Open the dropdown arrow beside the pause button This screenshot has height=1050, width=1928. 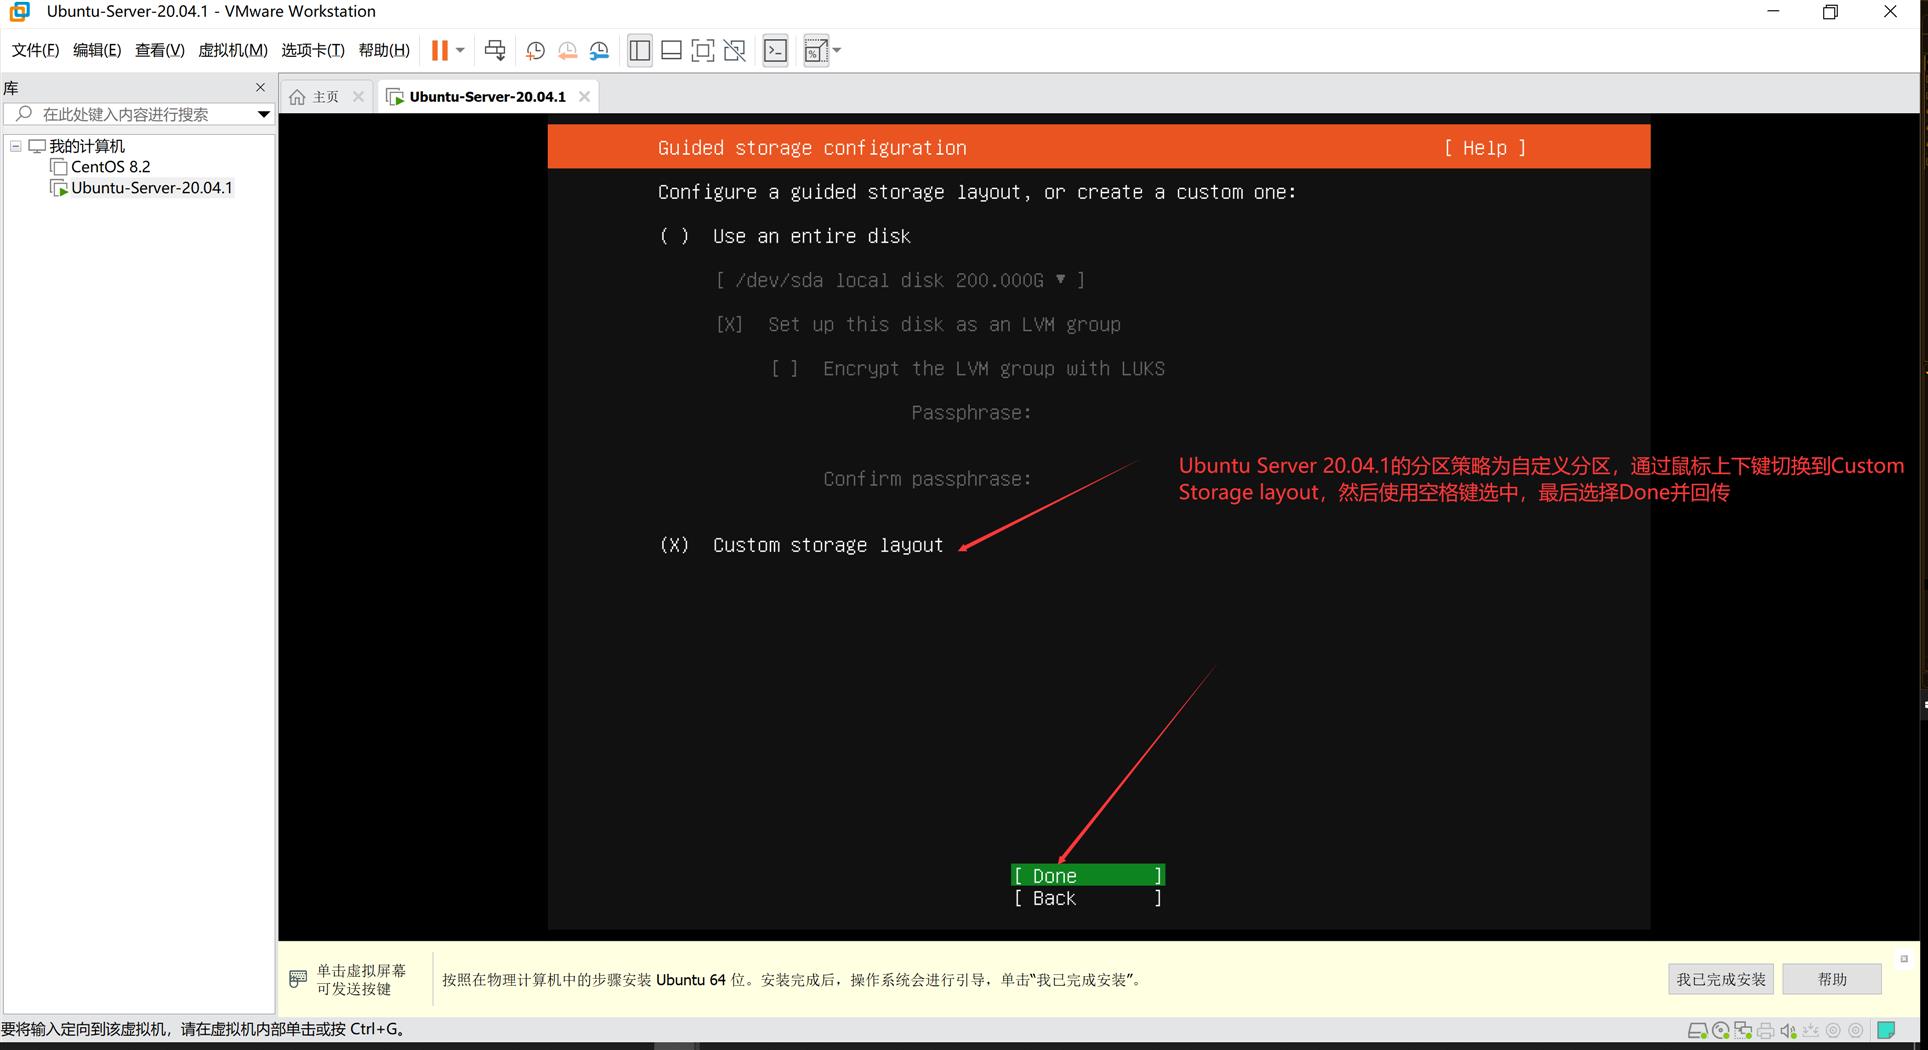[460, 50]
